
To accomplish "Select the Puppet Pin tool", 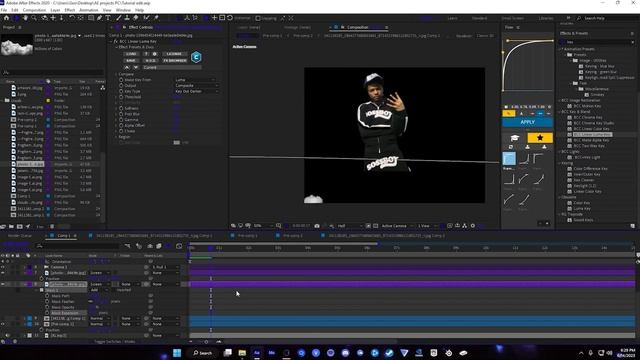I will [x=156, y=18].
